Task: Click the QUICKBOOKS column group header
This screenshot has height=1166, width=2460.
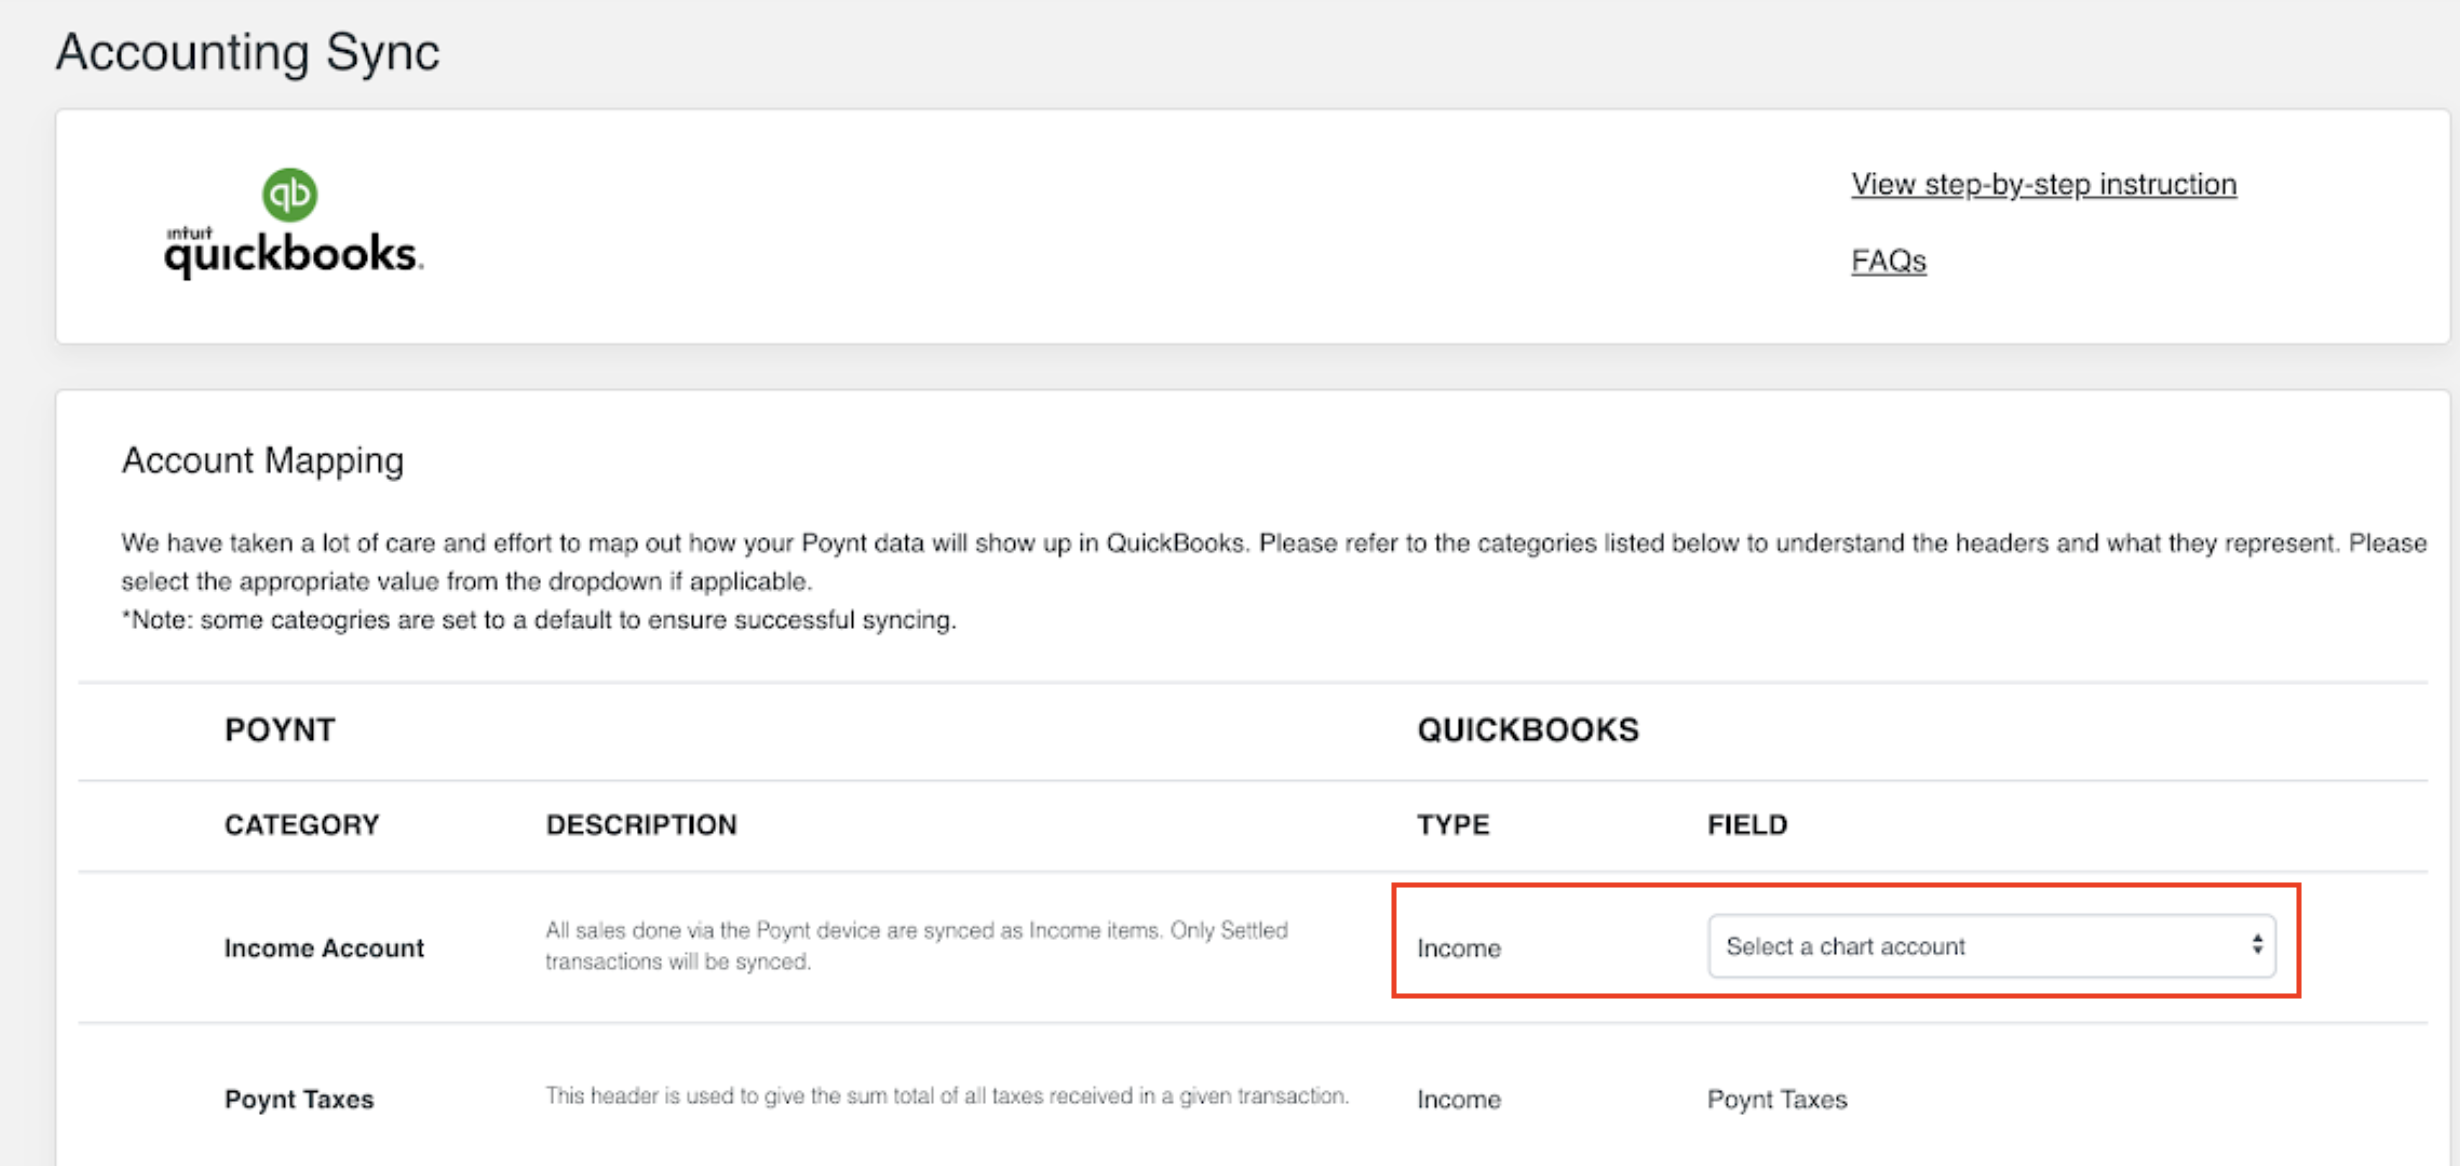Action: [1527, 730]
